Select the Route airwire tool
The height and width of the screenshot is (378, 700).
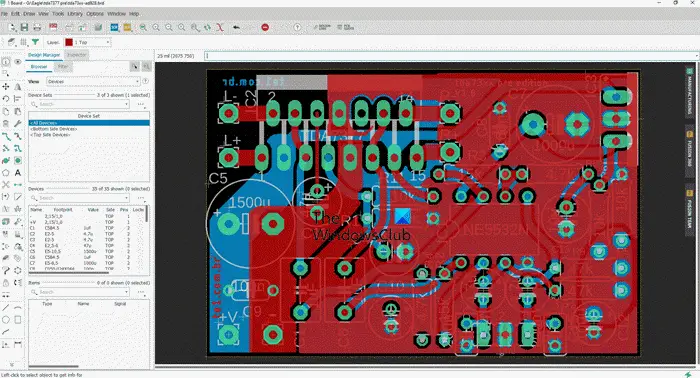pos(6,136)
